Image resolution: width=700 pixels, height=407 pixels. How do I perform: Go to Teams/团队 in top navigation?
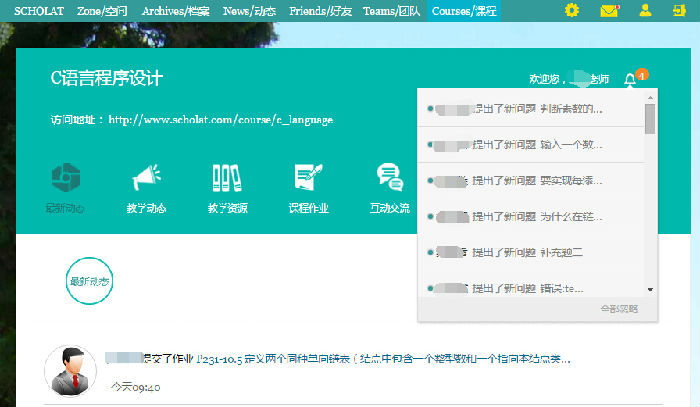[393, 11]
